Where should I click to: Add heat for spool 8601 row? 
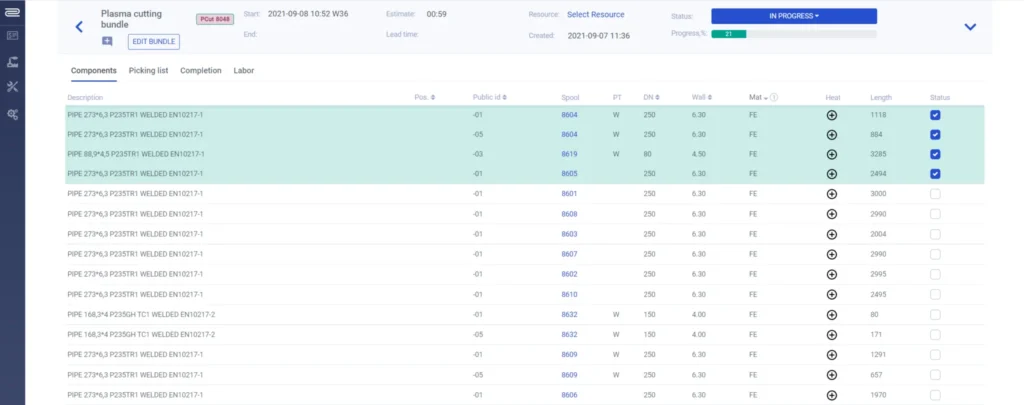(831, 194)
